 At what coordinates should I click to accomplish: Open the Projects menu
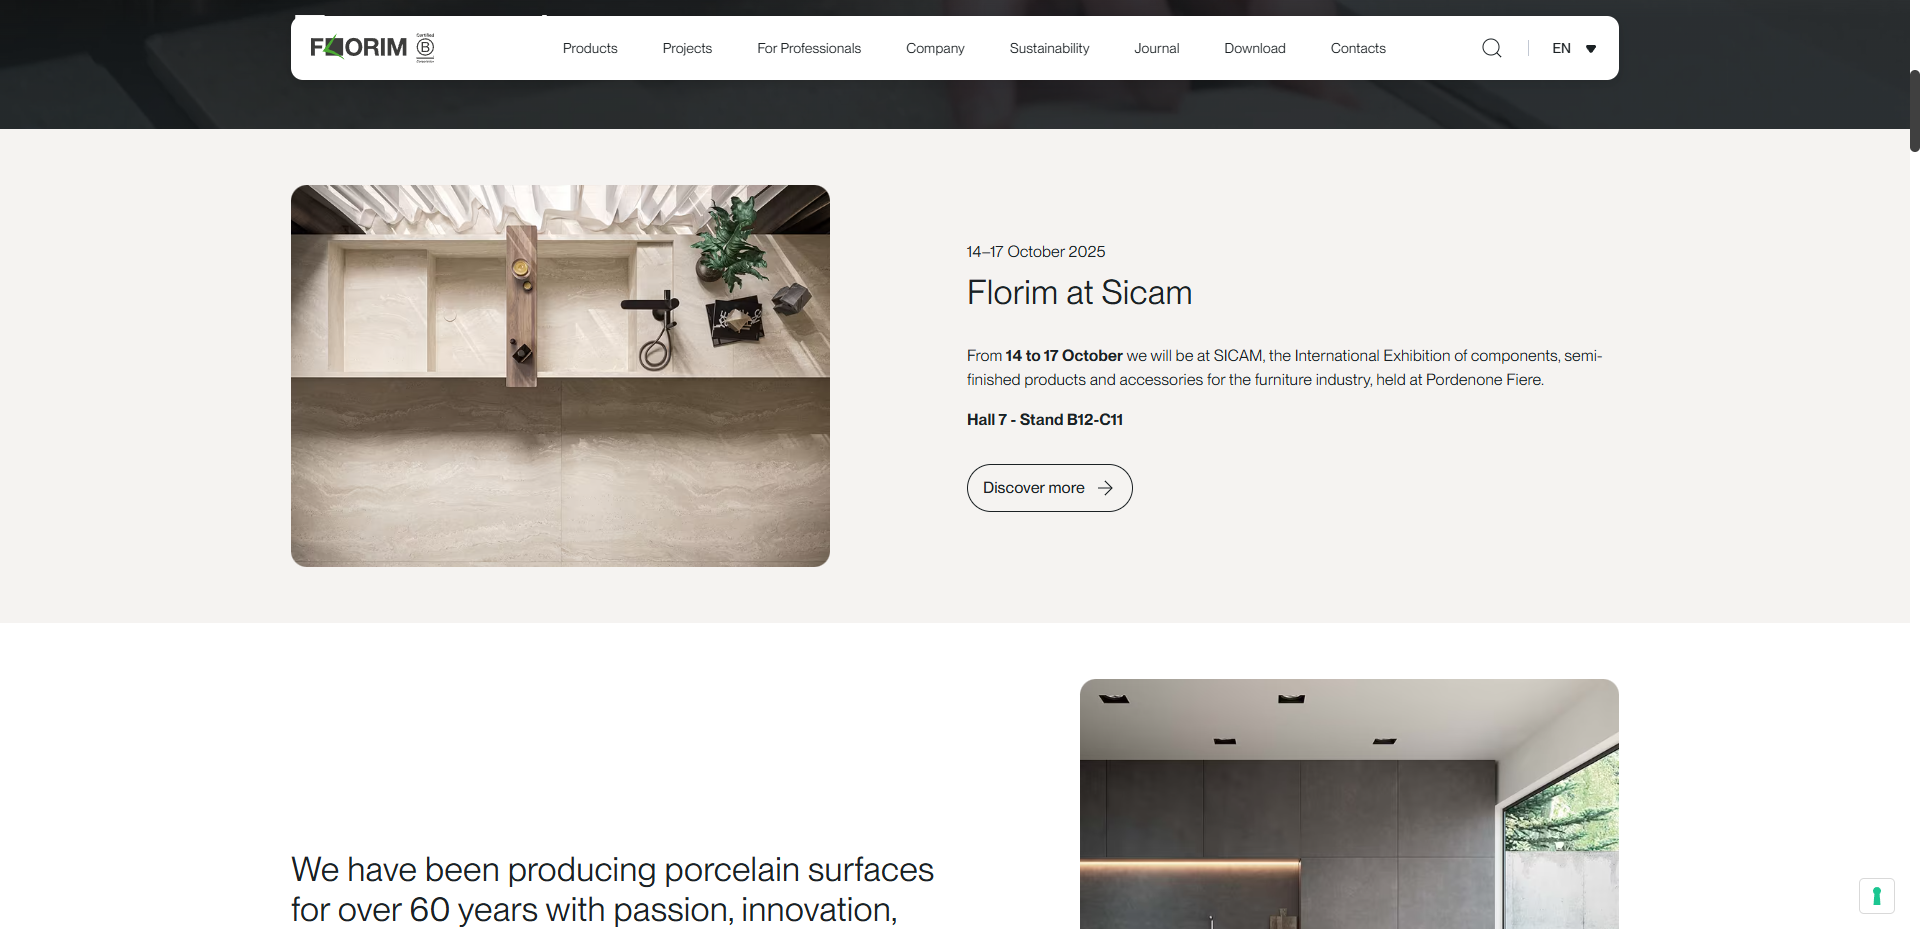click(x=687, y=48)
